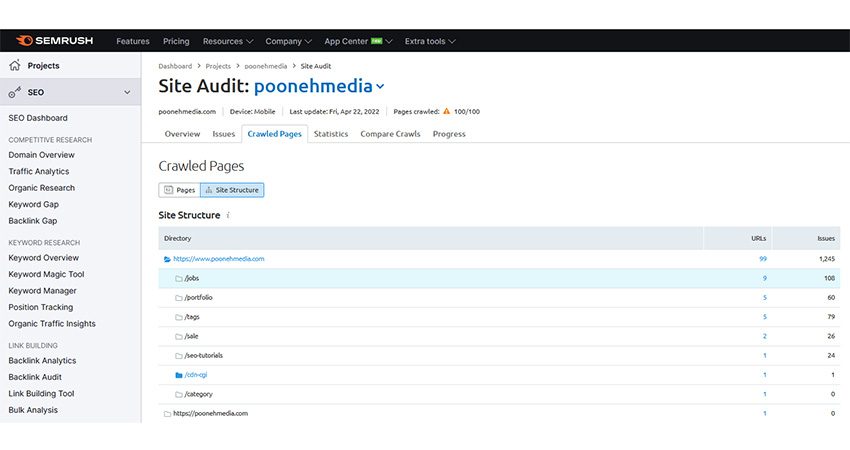Click the folder icon for /jobs
Viewport: 850px width, 450px height.
click(178, 278)
